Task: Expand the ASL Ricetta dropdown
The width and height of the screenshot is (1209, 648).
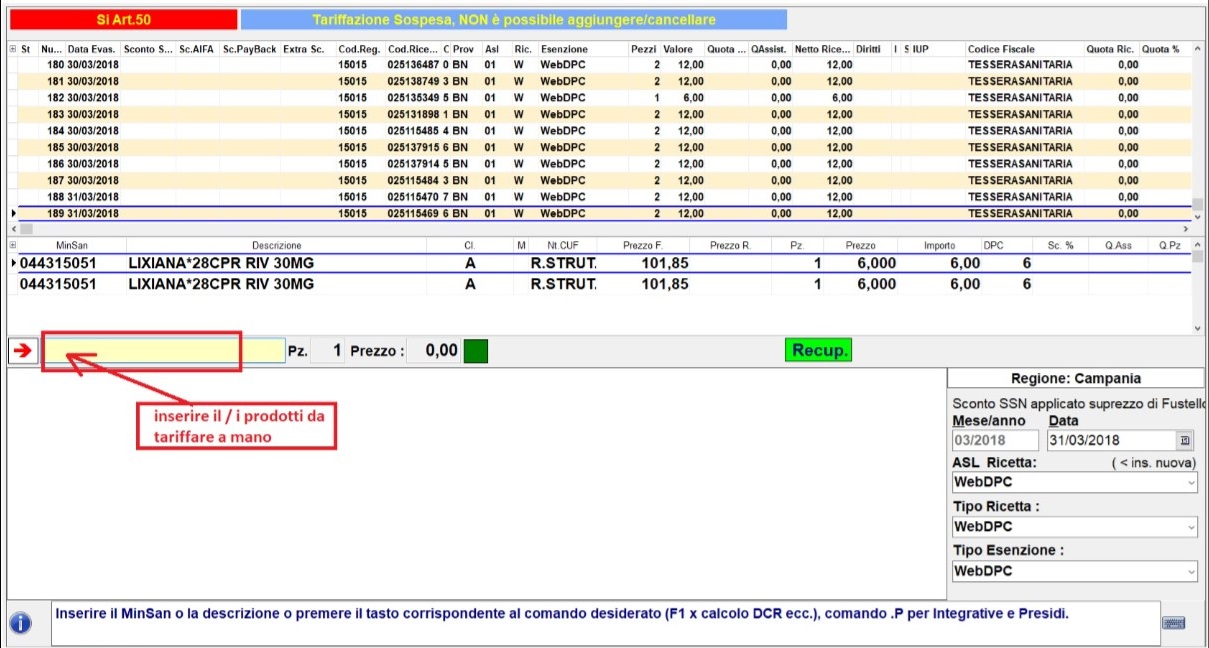Action: [1190, 482]
